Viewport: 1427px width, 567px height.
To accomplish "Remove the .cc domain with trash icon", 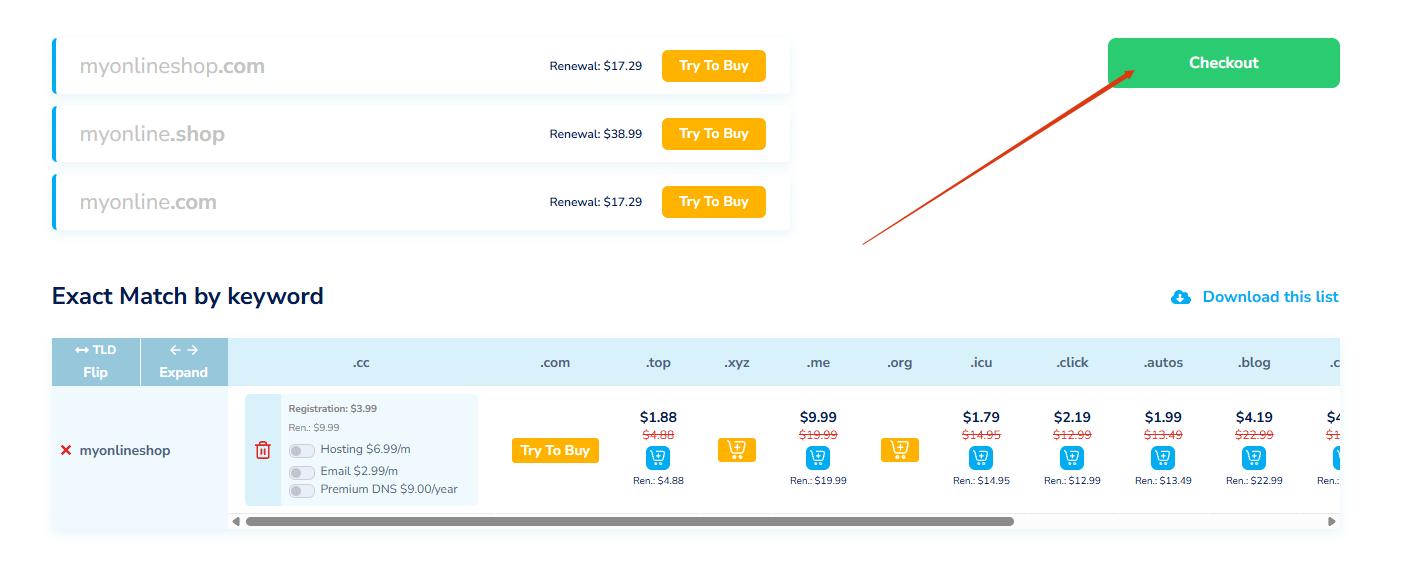I will pos(263,450).
